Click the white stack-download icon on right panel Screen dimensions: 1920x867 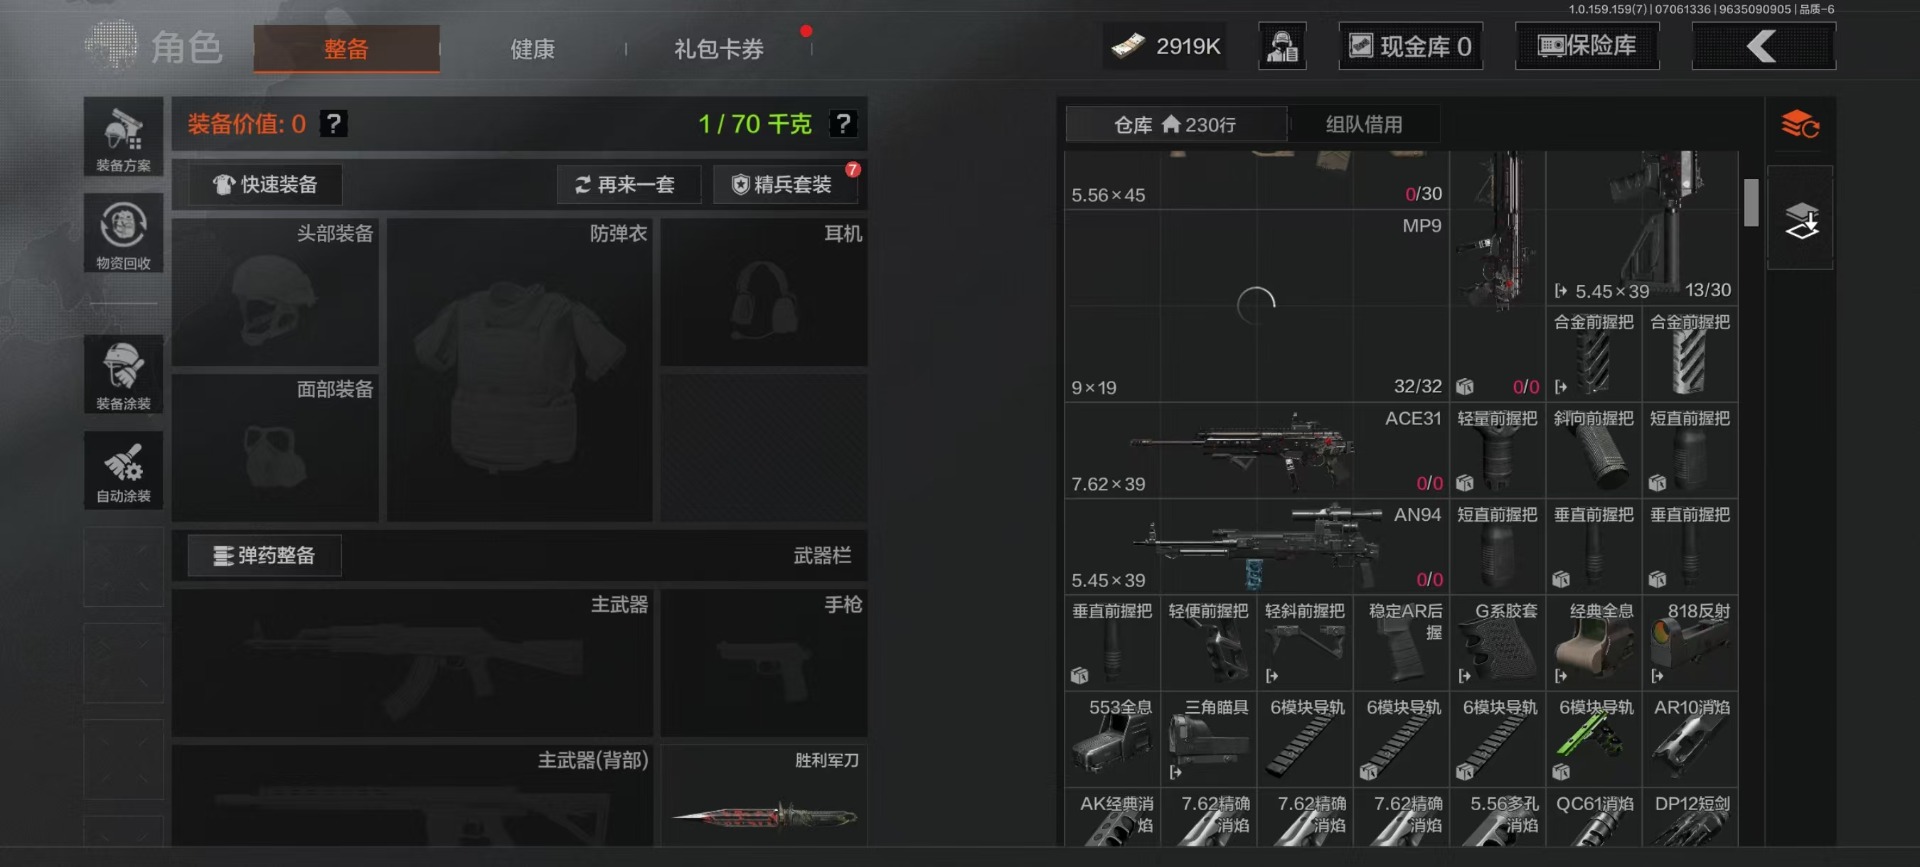1801,219
